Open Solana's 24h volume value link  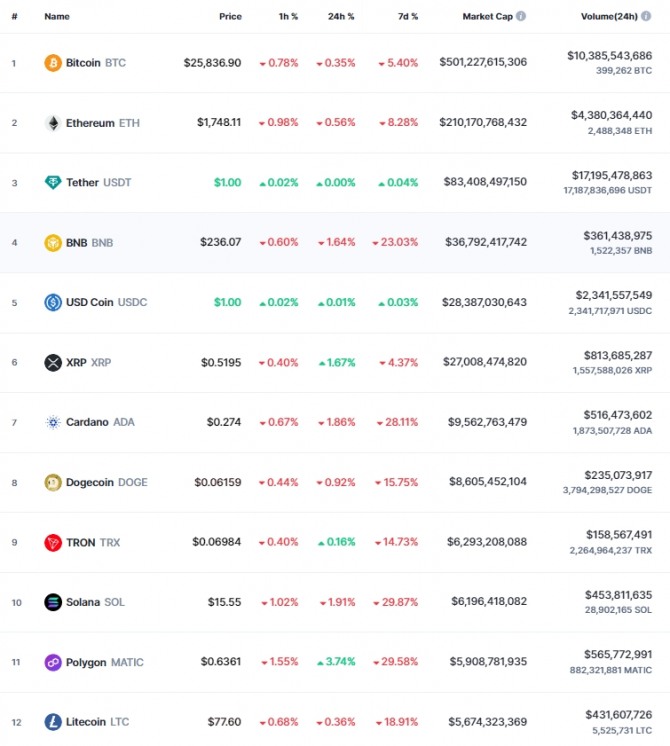618,595
